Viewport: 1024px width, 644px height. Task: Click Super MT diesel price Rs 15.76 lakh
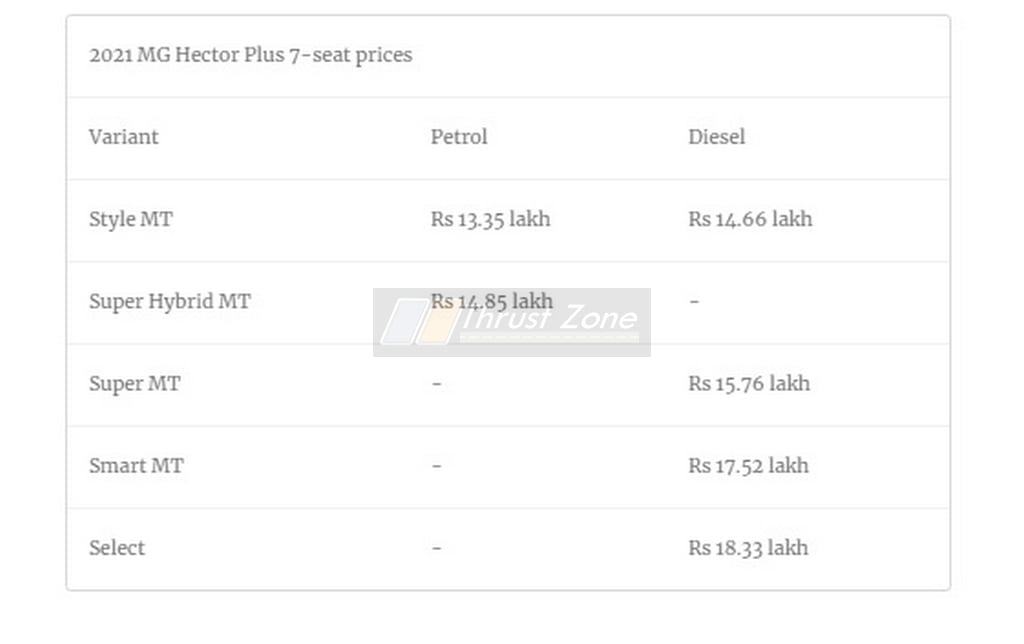[x=749, y=383]
